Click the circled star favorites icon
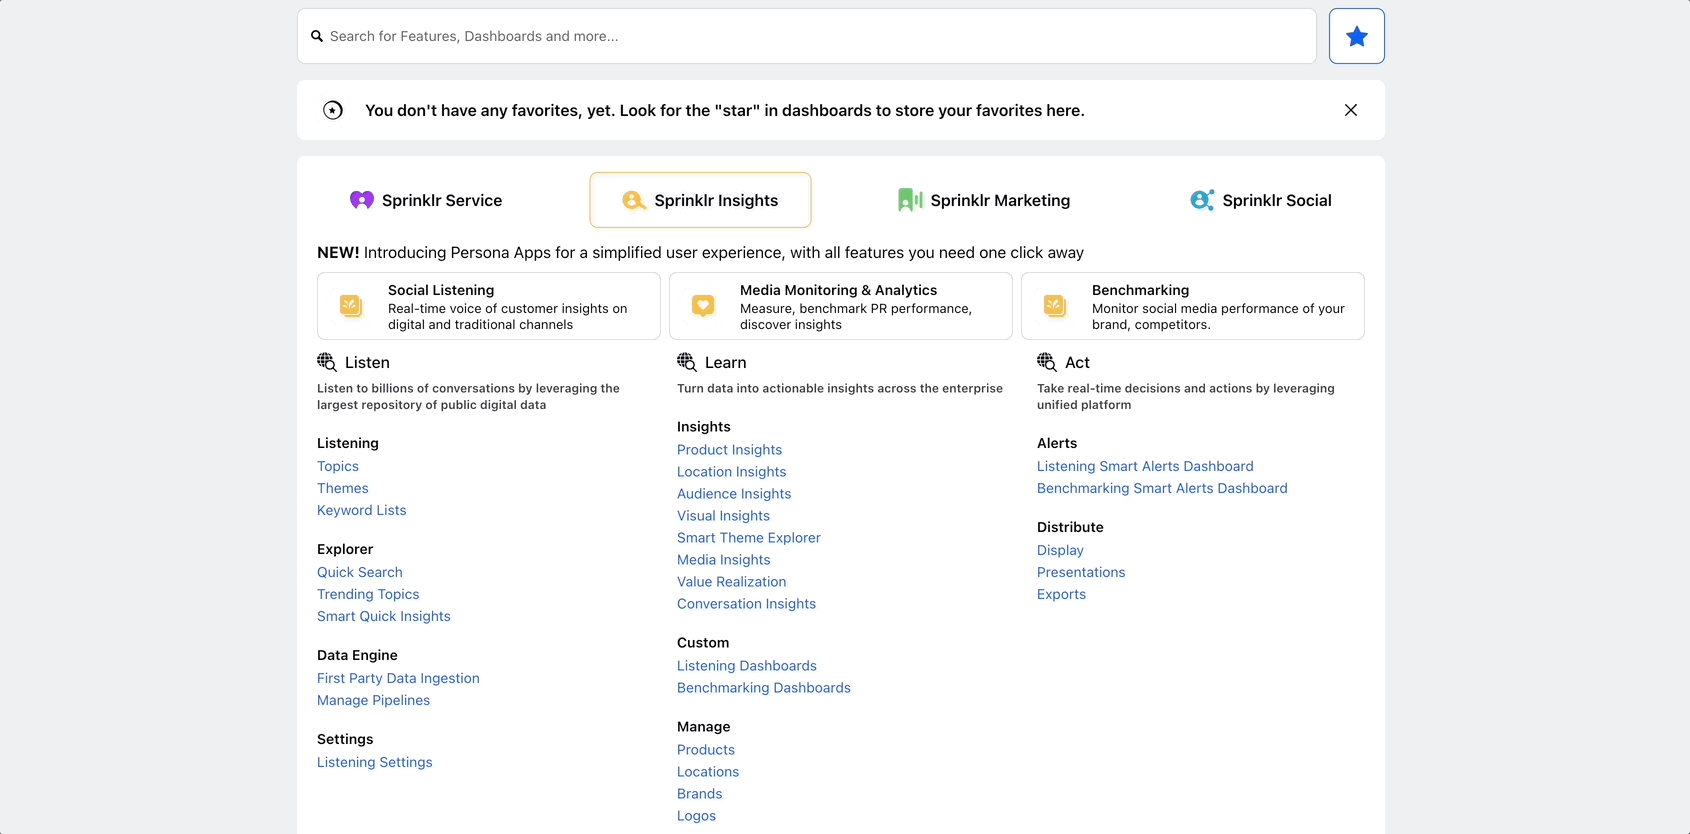This screenshot has height=834, width=1690. (x=333, y=110)
